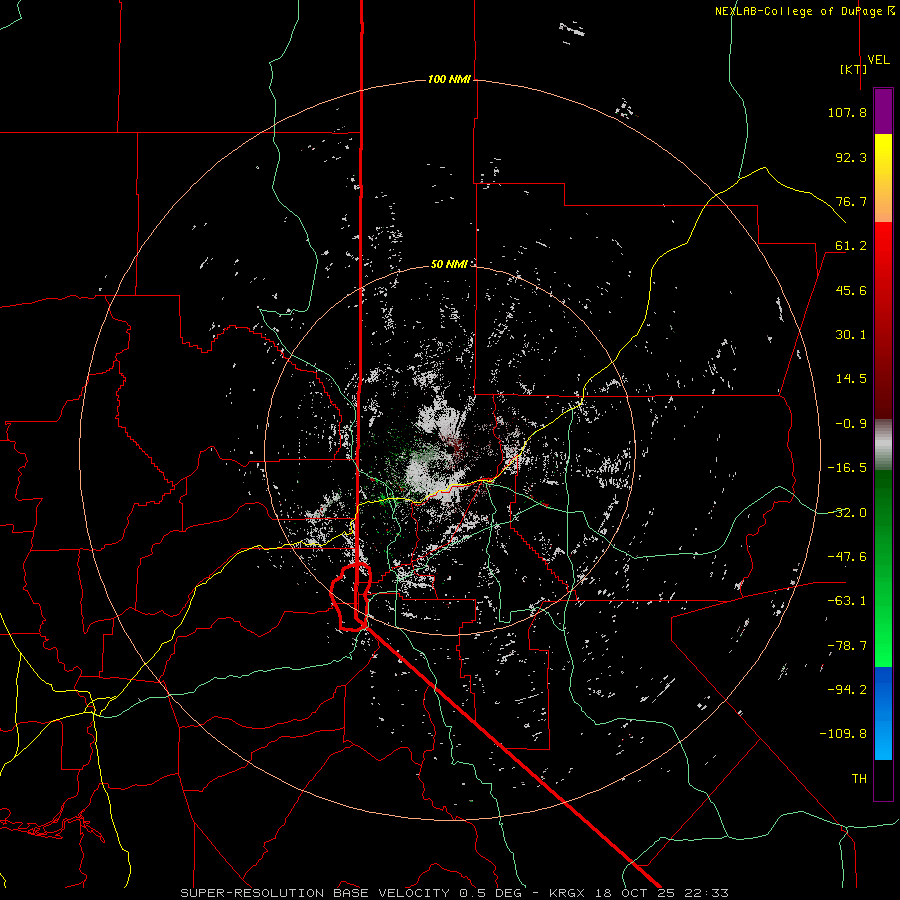Image resolution: width=900 pixels, height=900 pixels.
Task: Click the 61.2 velocity scale value
Action: [x=851, y=246]
